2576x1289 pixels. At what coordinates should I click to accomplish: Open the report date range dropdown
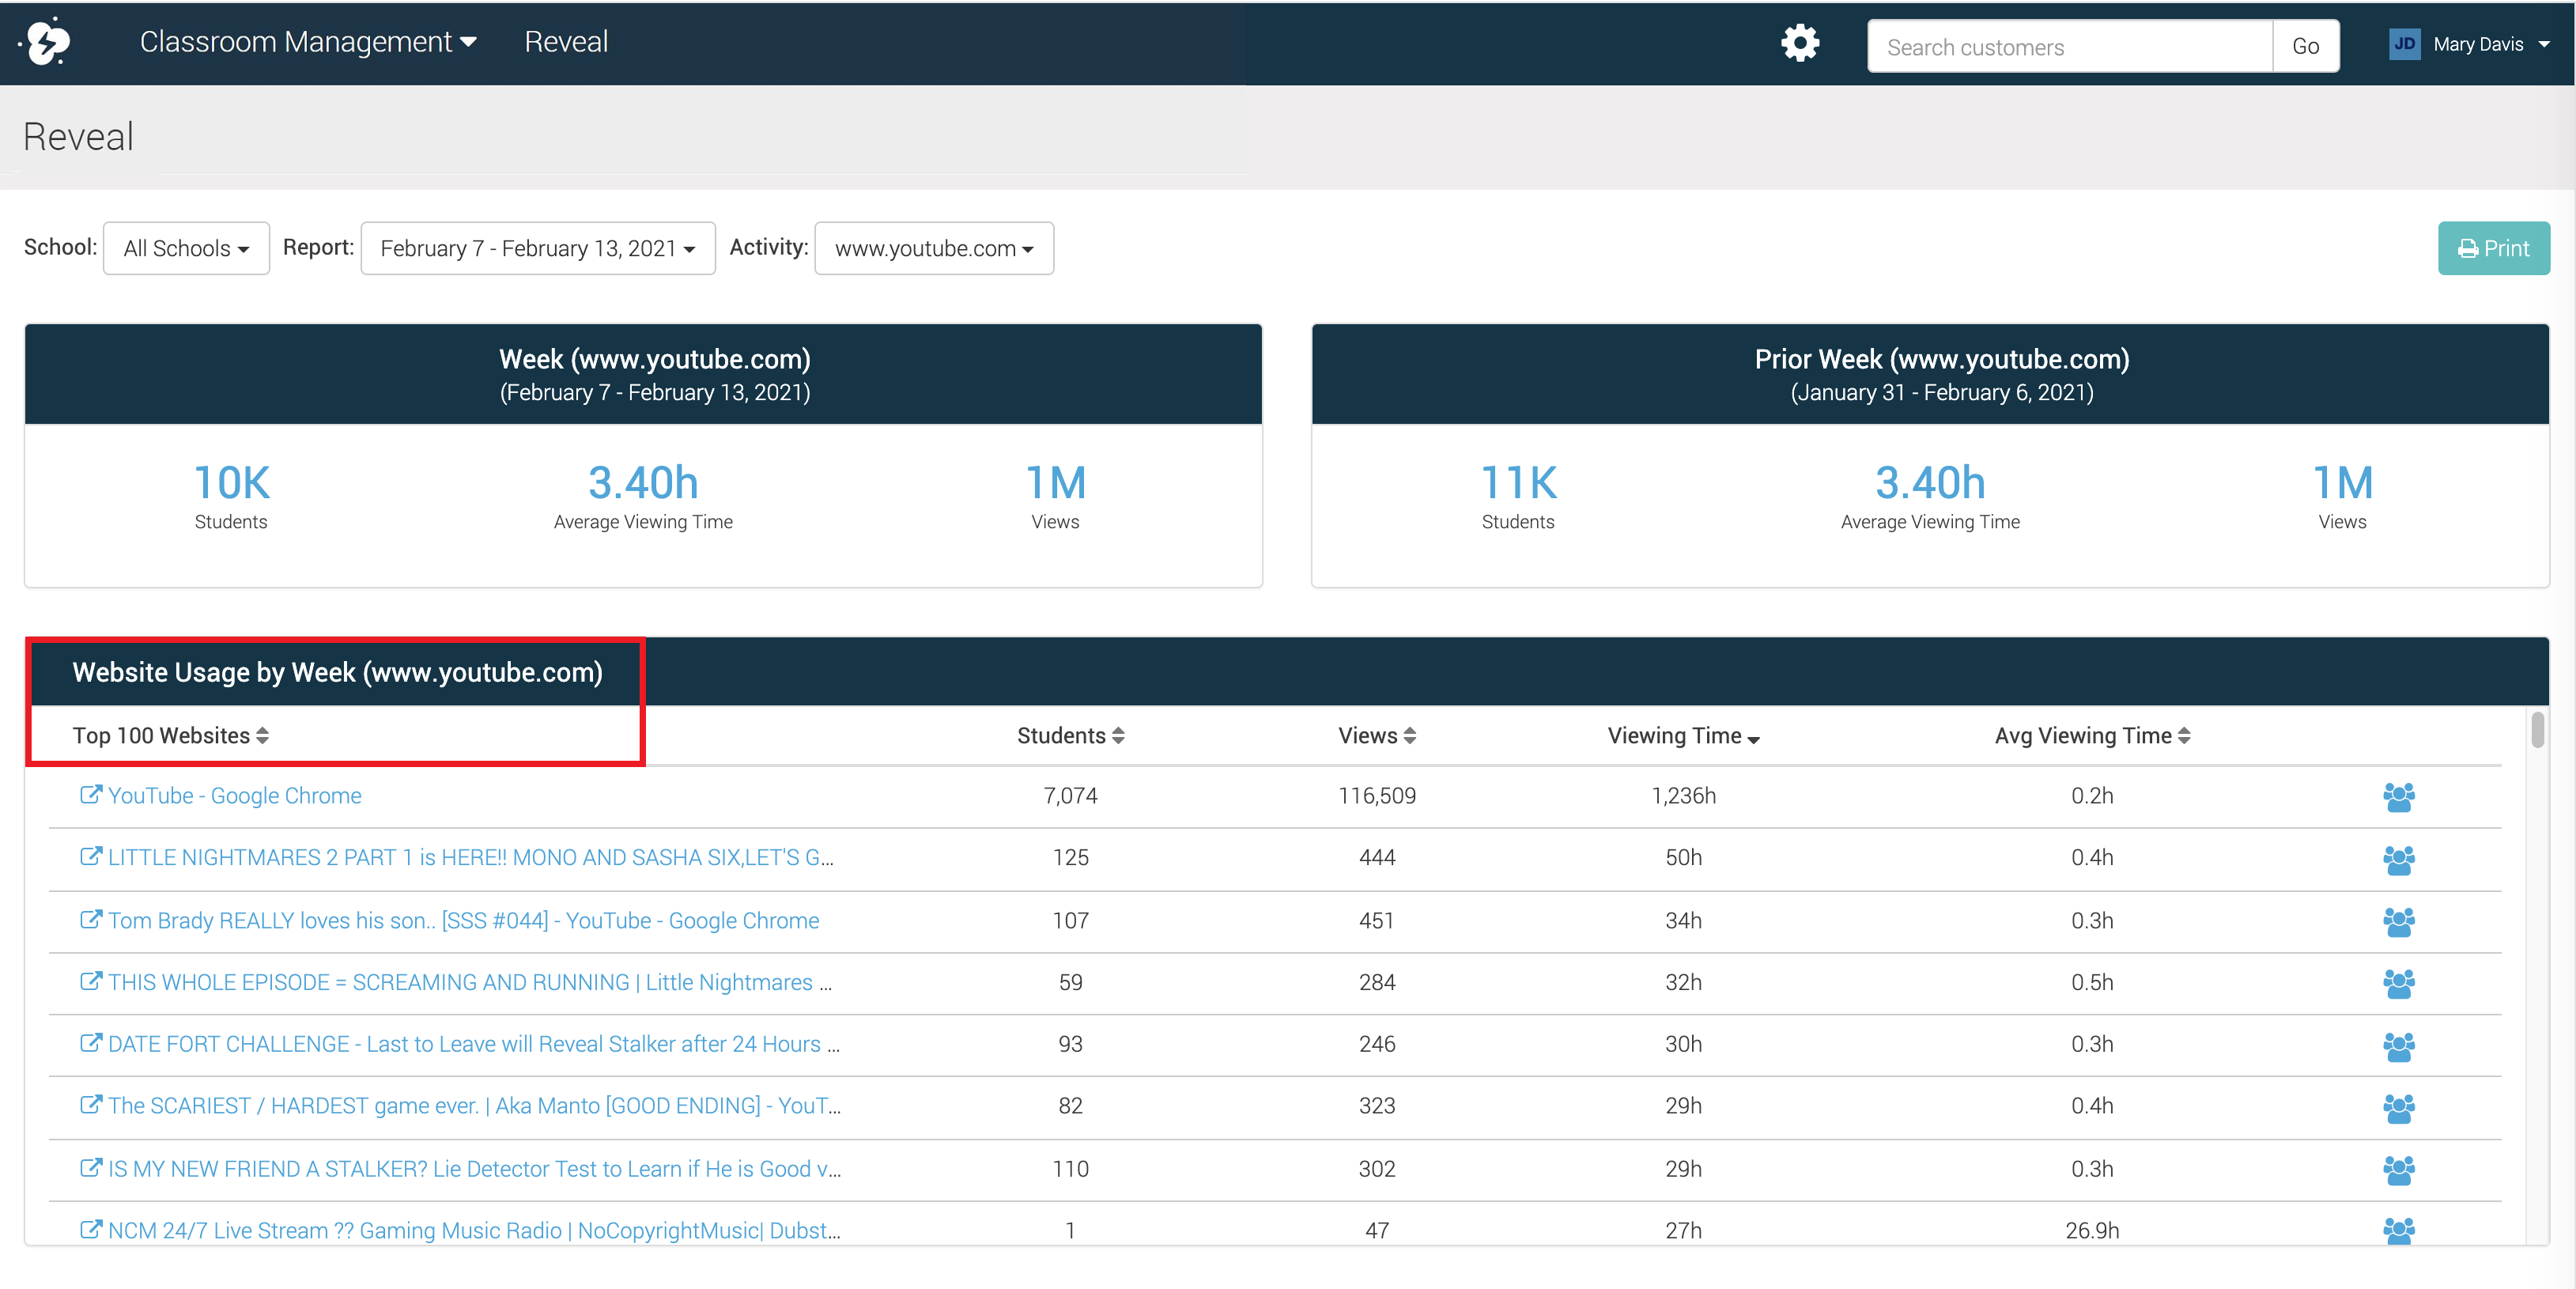[537, 248]
